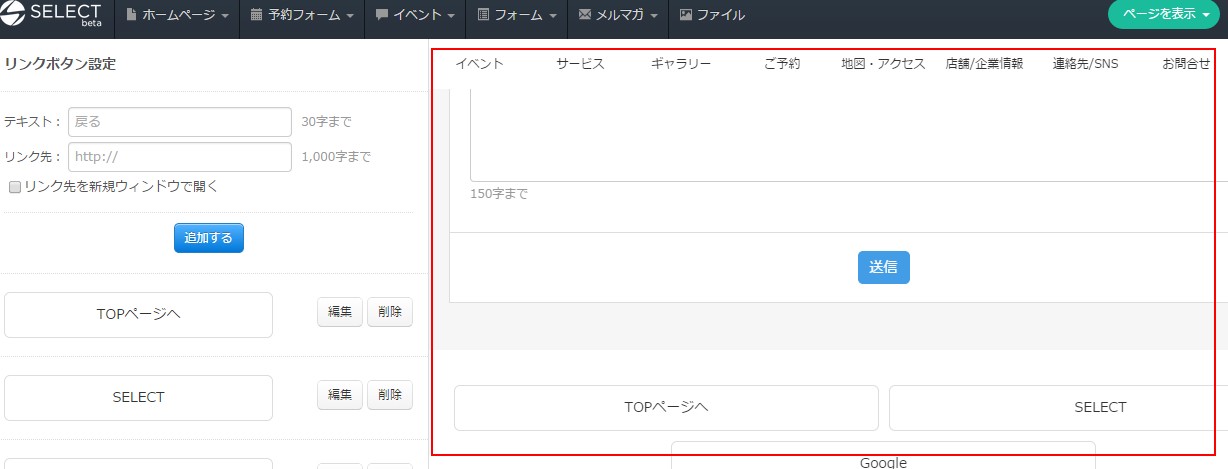
Task: Click the calendar icon beside 予約フォーム
Action: pyautogui.click(x=256, y=15)
